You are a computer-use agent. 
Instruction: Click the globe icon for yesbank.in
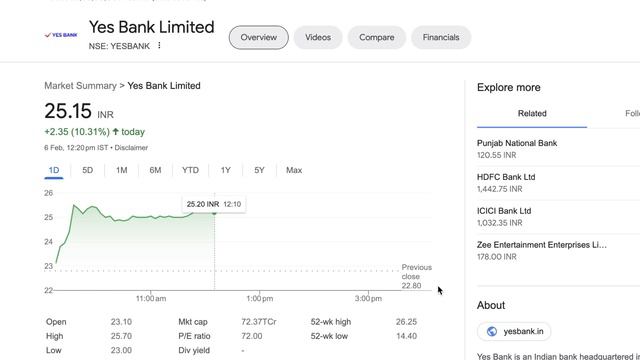[x=492, y=331]
